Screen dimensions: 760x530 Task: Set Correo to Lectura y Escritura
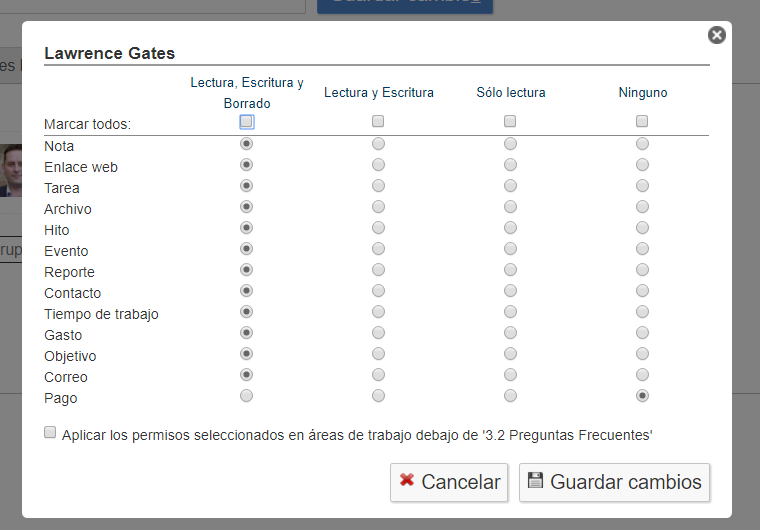tap(379, 375)
